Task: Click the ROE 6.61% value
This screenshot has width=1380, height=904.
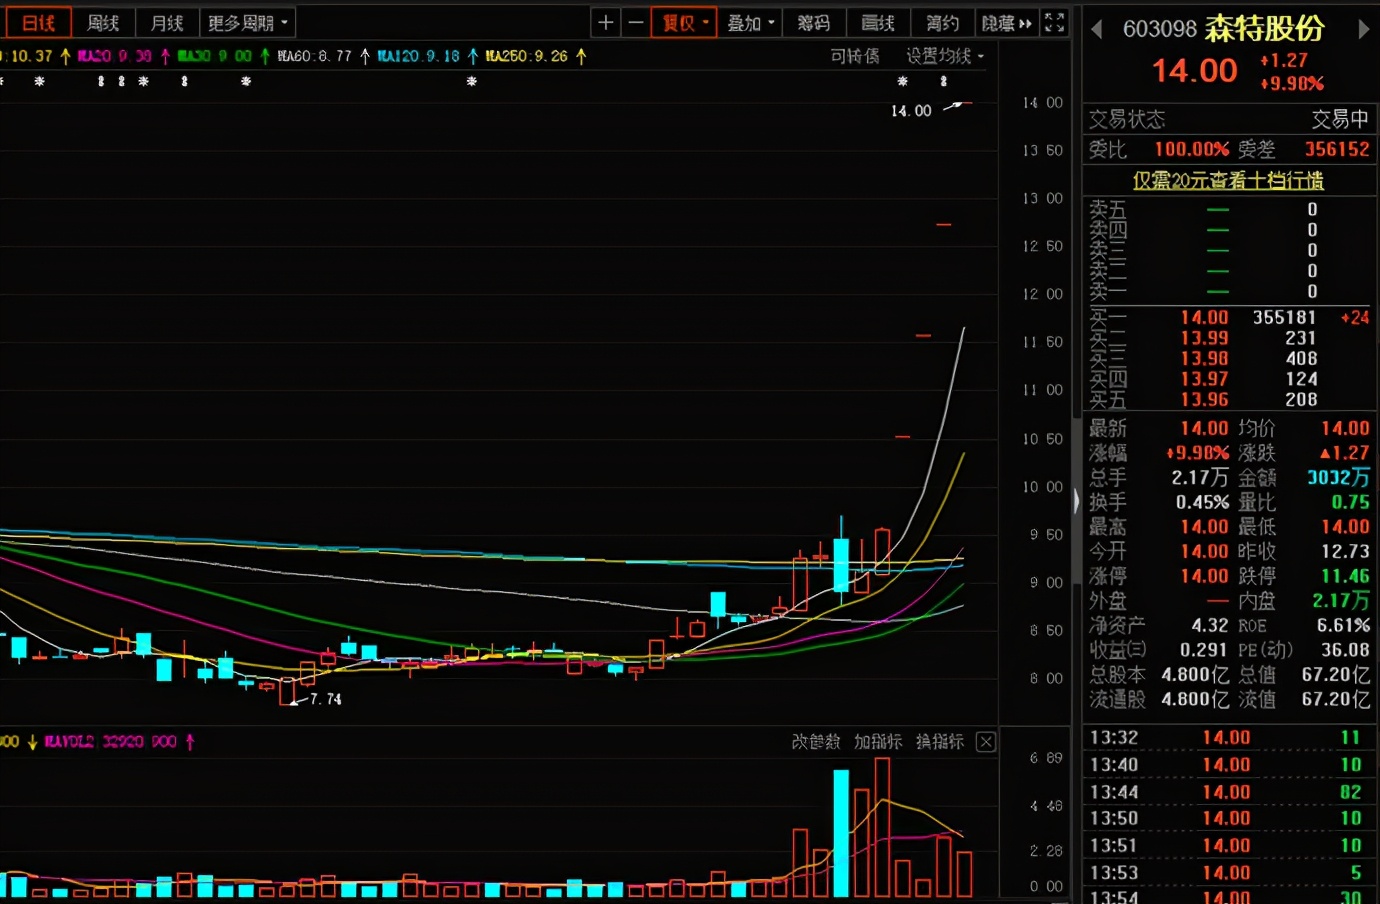Action: 1343,625
